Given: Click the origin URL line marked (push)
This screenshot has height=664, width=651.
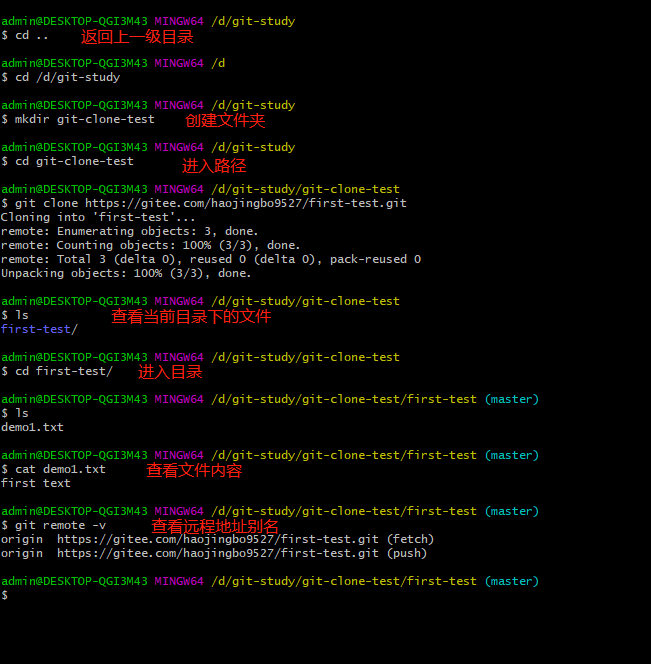Looking at the screenshot, I should pos(214,553).
